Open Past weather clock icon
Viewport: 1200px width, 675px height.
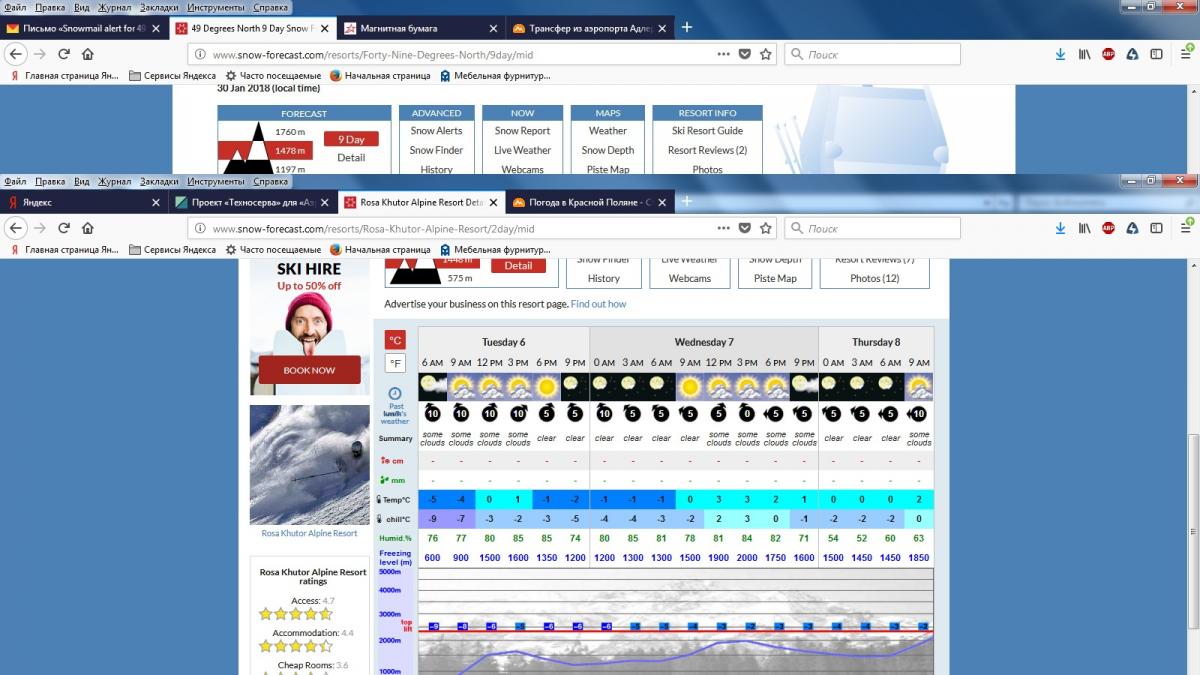(x=395, y=393)
